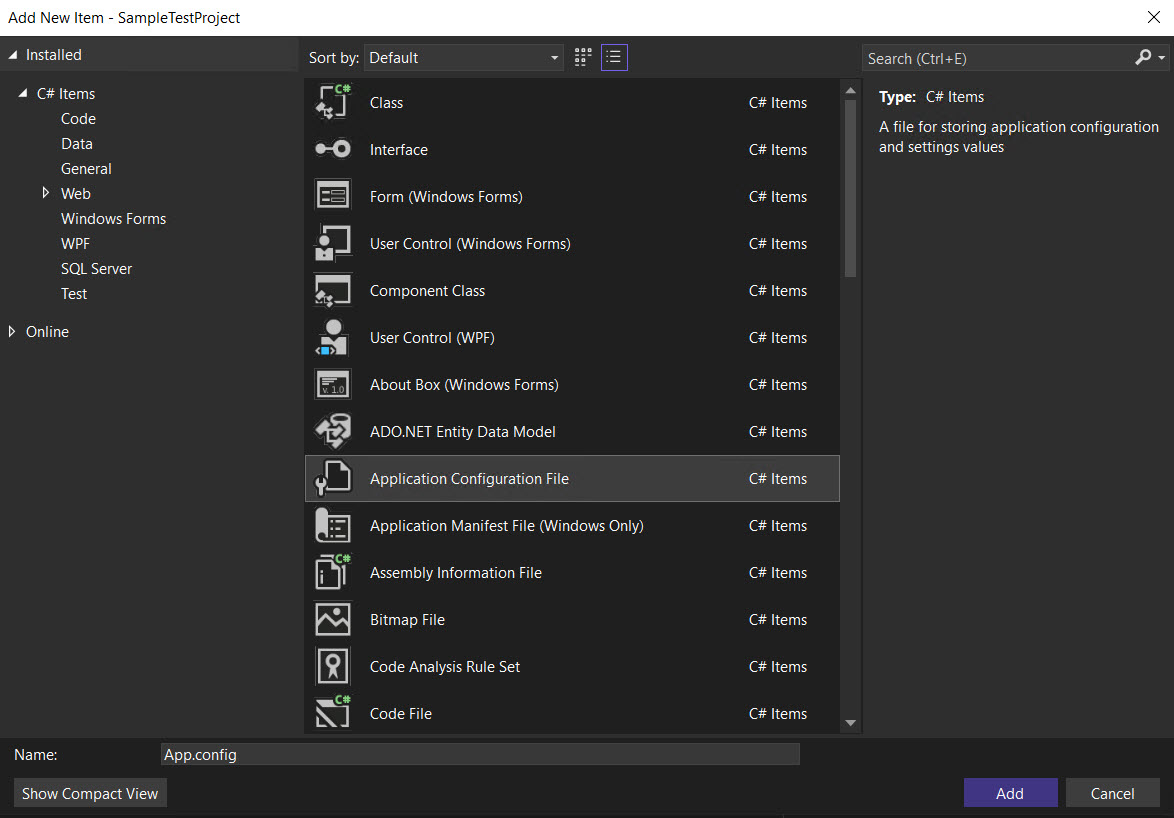Select the Class item icon
Viewport: 1174px width, 818px height.
[x=333, y=101]
